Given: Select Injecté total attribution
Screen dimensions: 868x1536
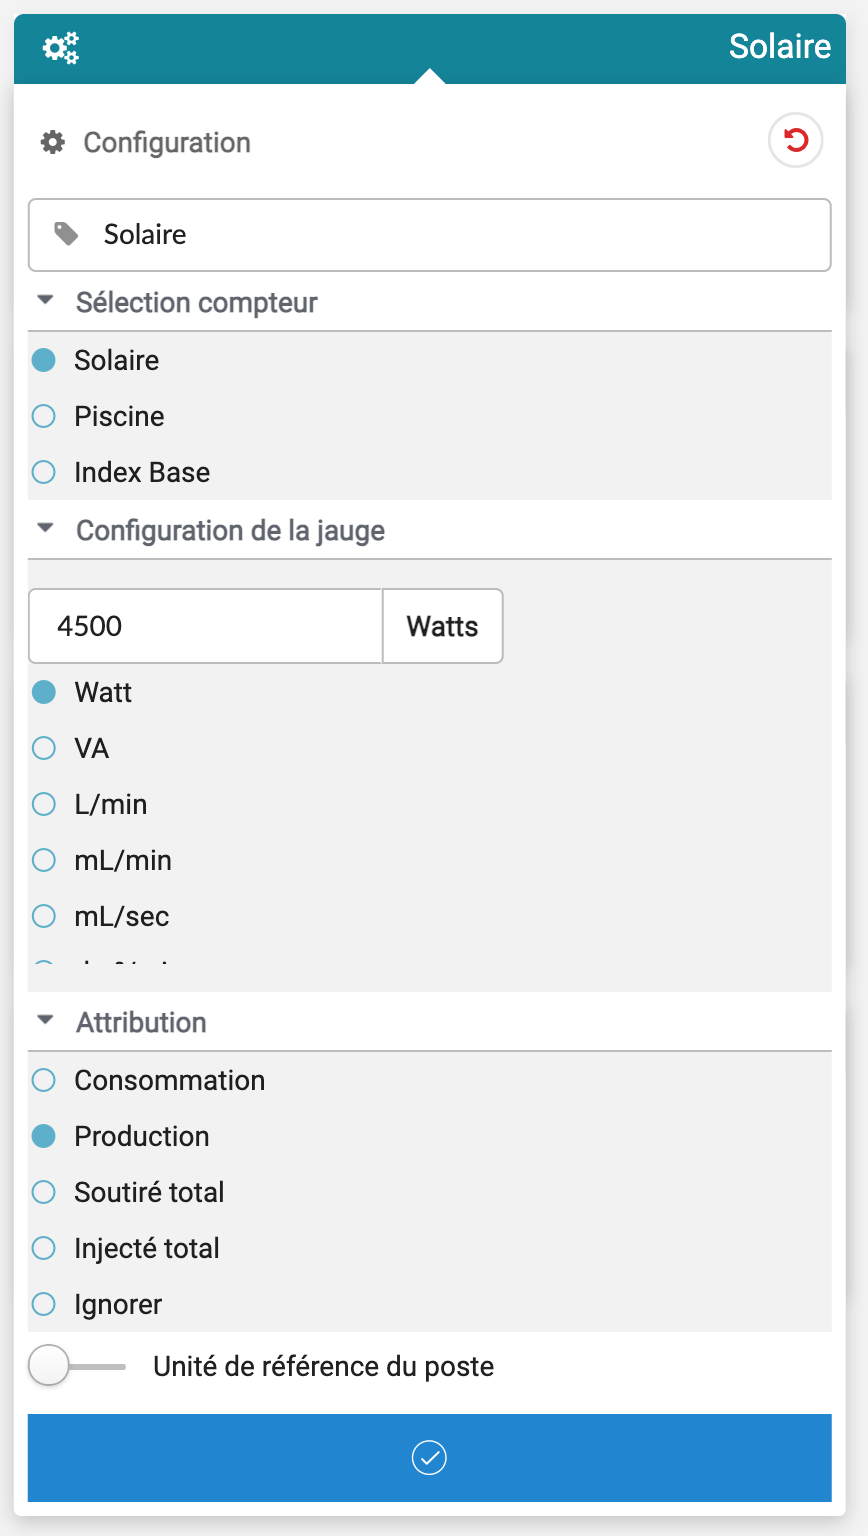Looking at the screenshot, I should pyautogui.click(x=44, y=1248).
